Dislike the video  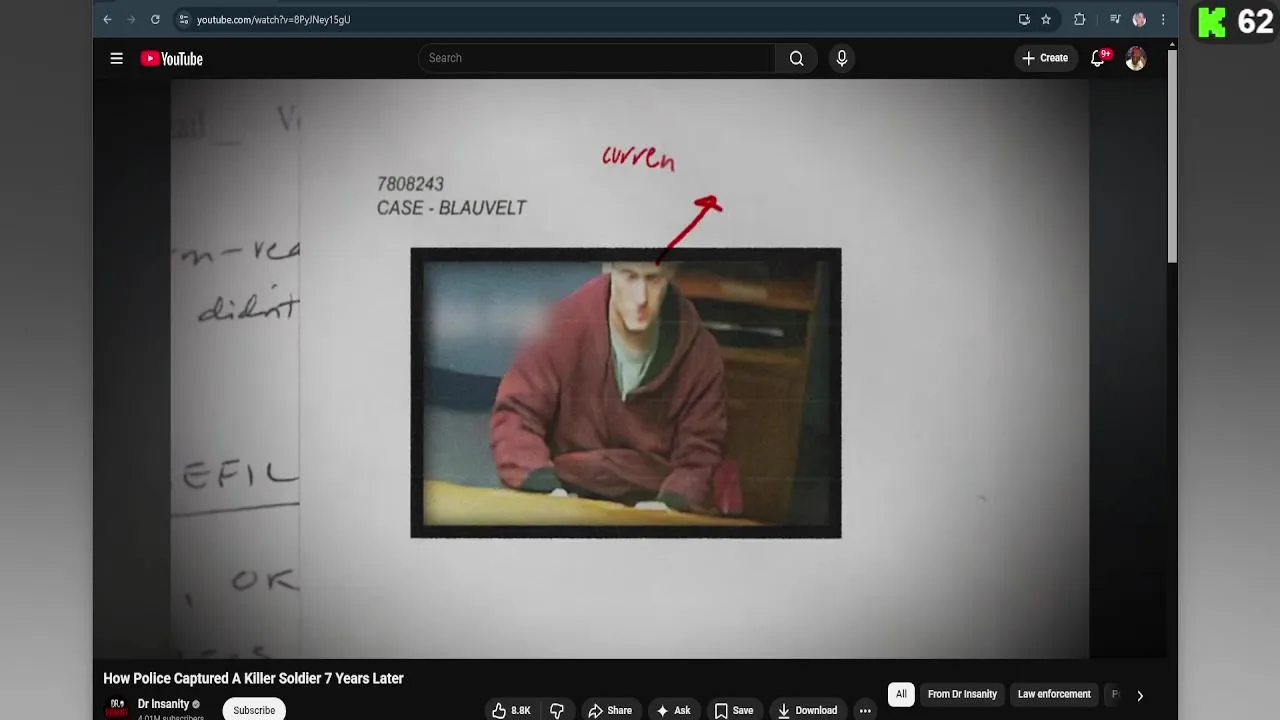tap(557, 710)
